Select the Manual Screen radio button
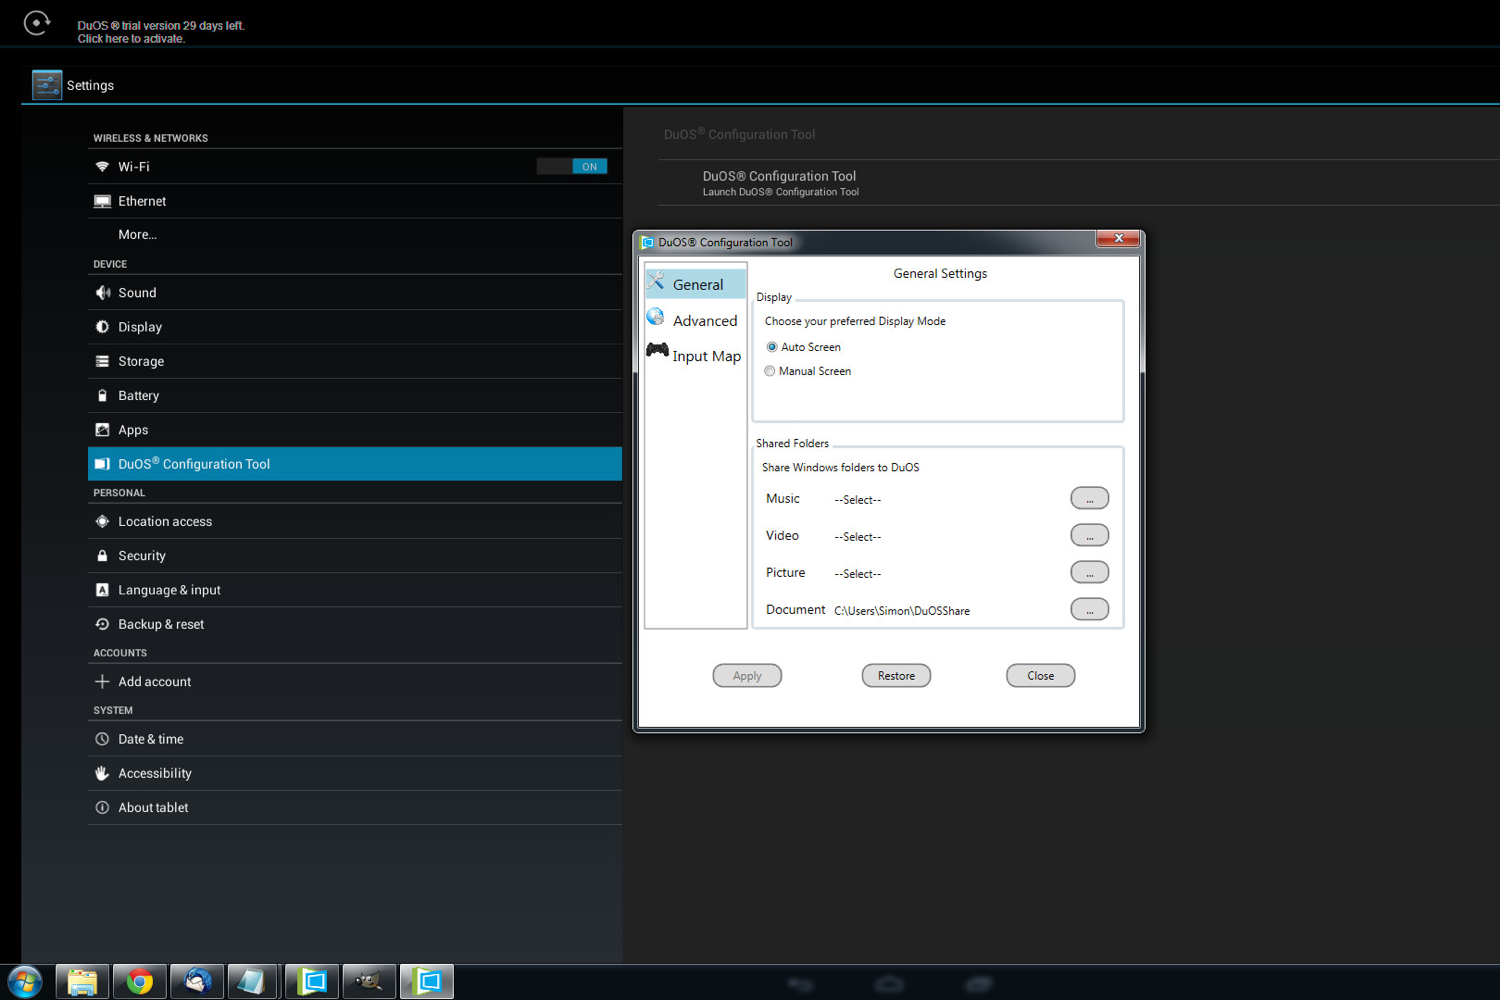Viewport: 1500px width, 1000px height. tap(770, 371)
